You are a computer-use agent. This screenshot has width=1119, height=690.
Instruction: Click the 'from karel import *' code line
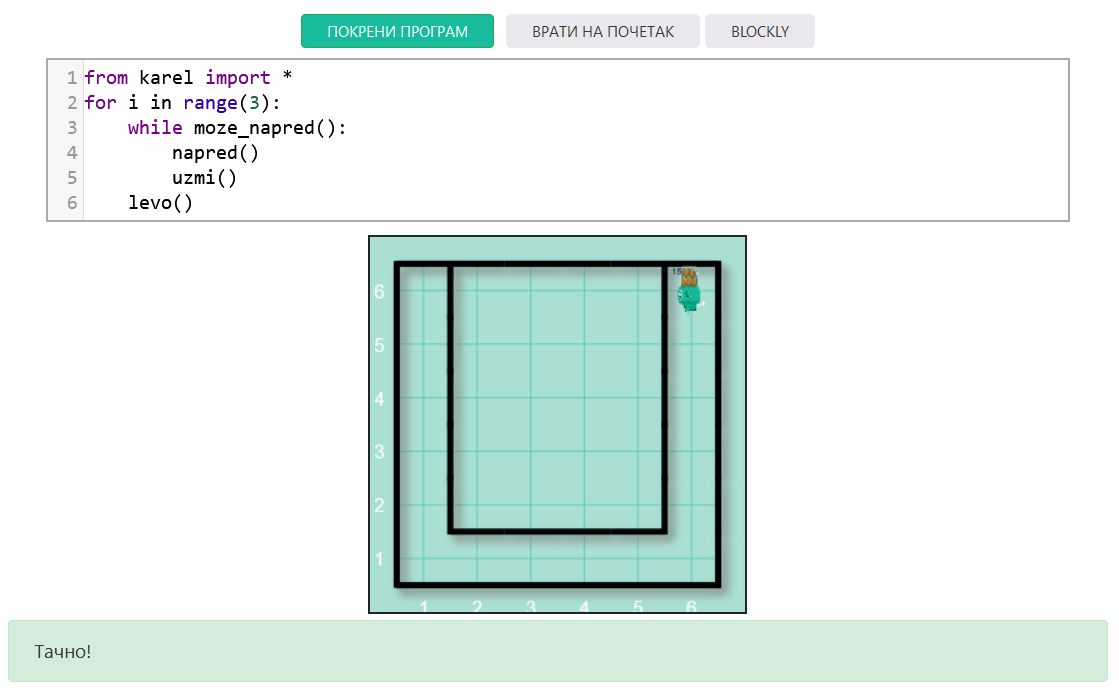click(x=188, y=78)
